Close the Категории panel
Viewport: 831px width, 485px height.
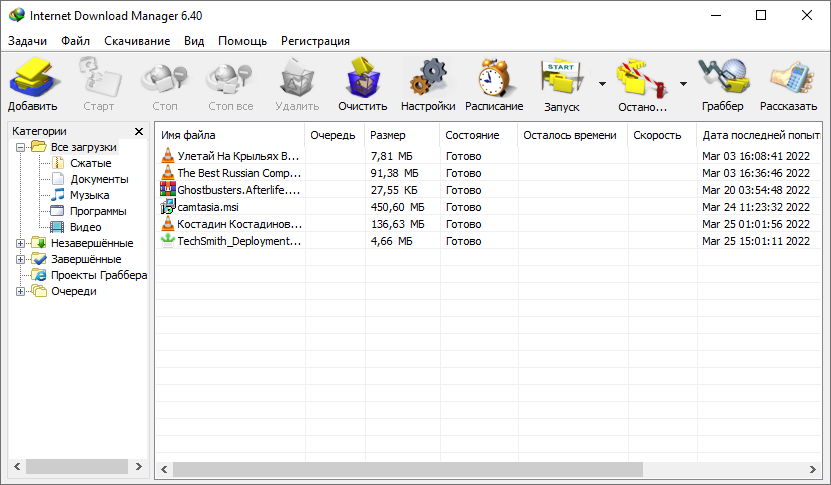(x=139, y=131)
